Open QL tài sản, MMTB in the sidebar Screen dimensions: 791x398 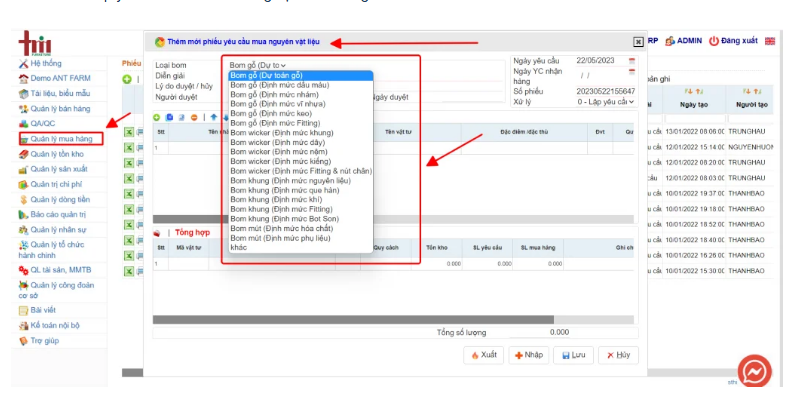61,270
